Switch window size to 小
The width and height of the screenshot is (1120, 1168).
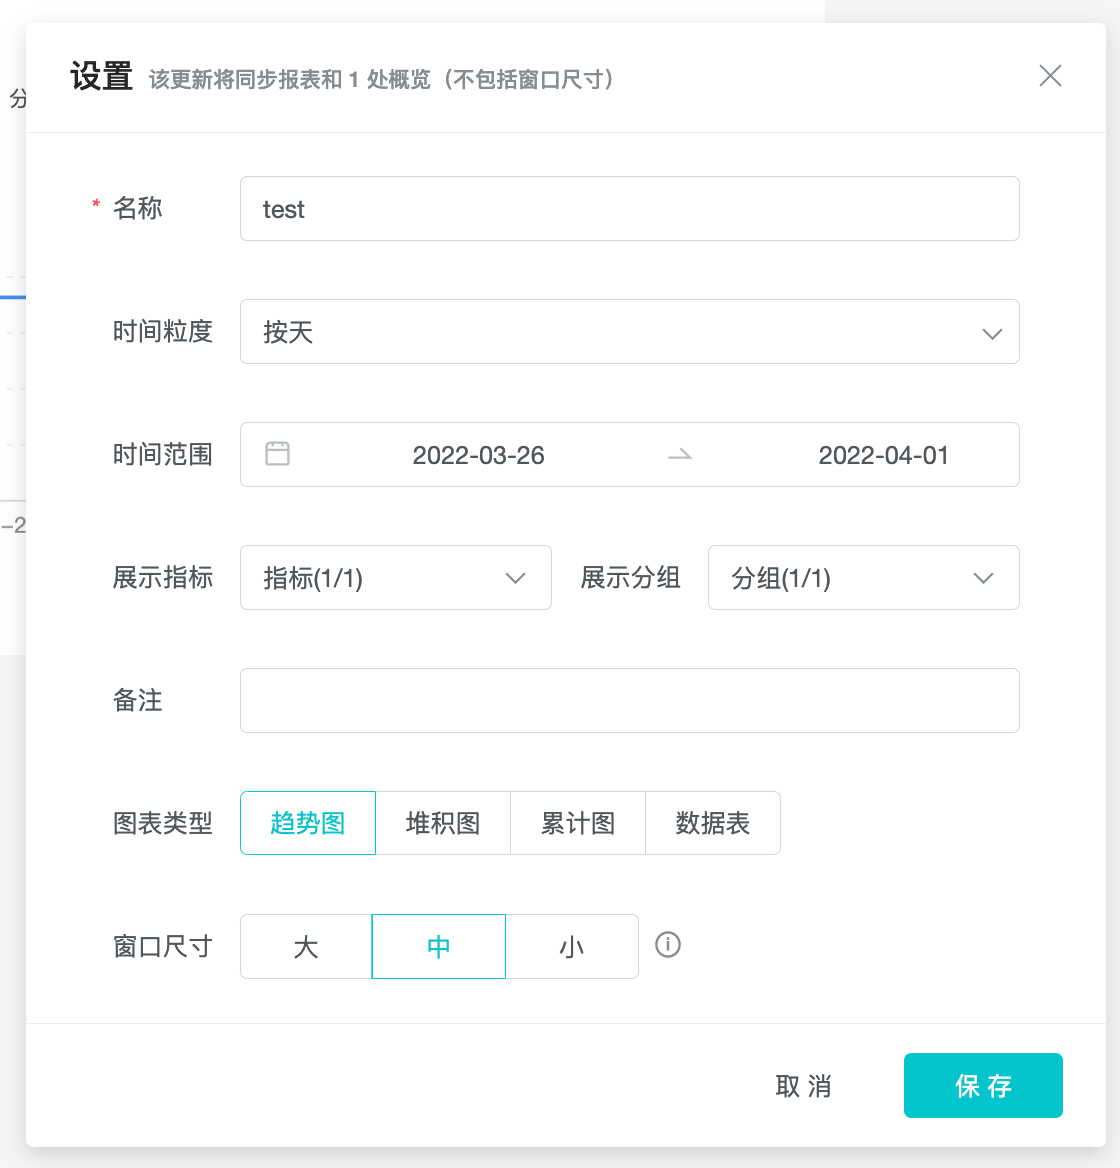click(x=572, y=945)
